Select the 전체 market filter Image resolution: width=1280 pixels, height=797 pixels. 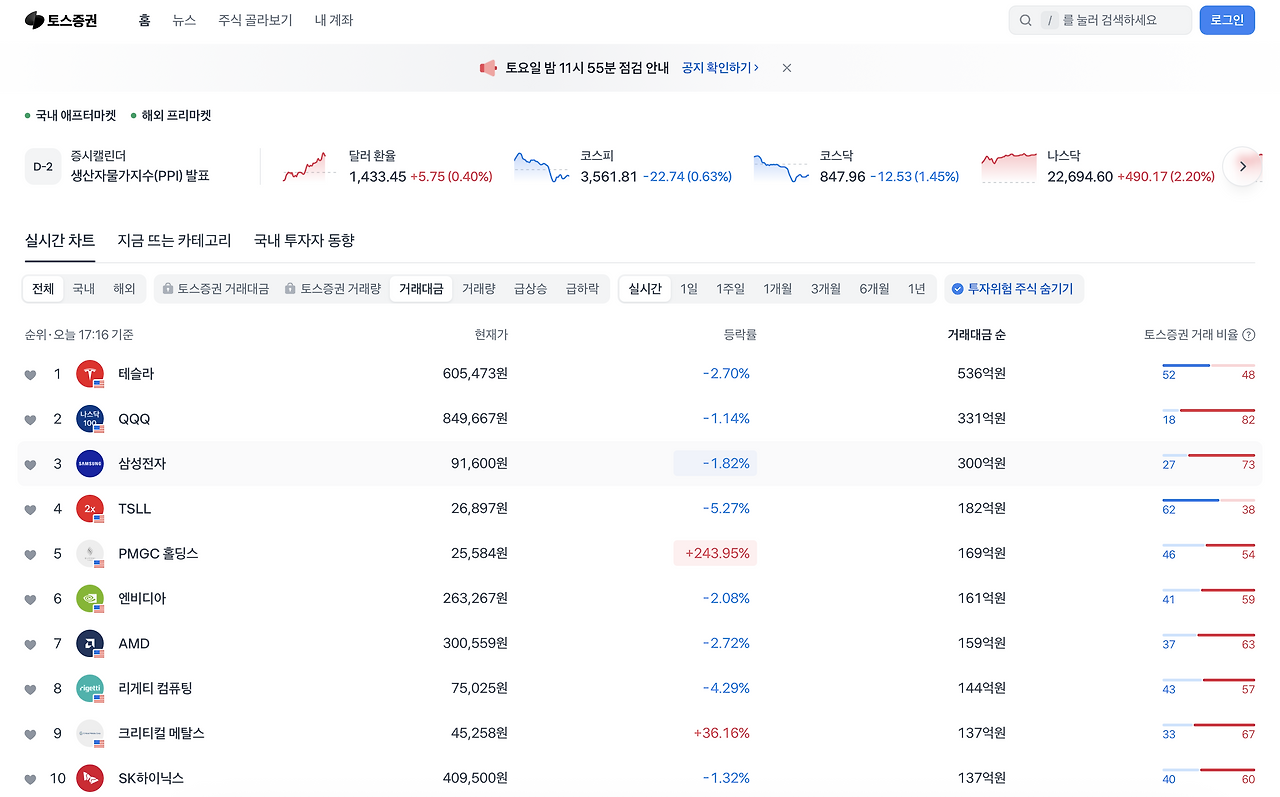(43, 289)
